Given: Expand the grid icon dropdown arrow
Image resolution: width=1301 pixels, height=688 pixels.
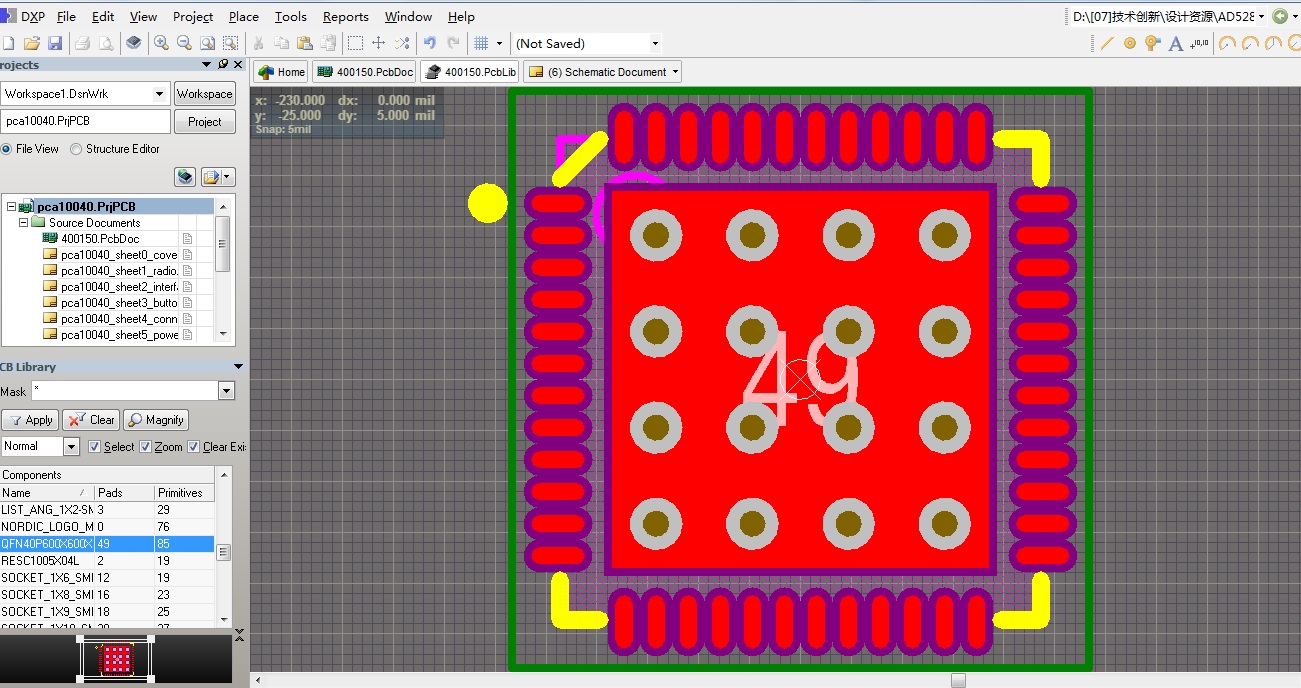Looking at the screenshot, I should click(x=498, y=43).
